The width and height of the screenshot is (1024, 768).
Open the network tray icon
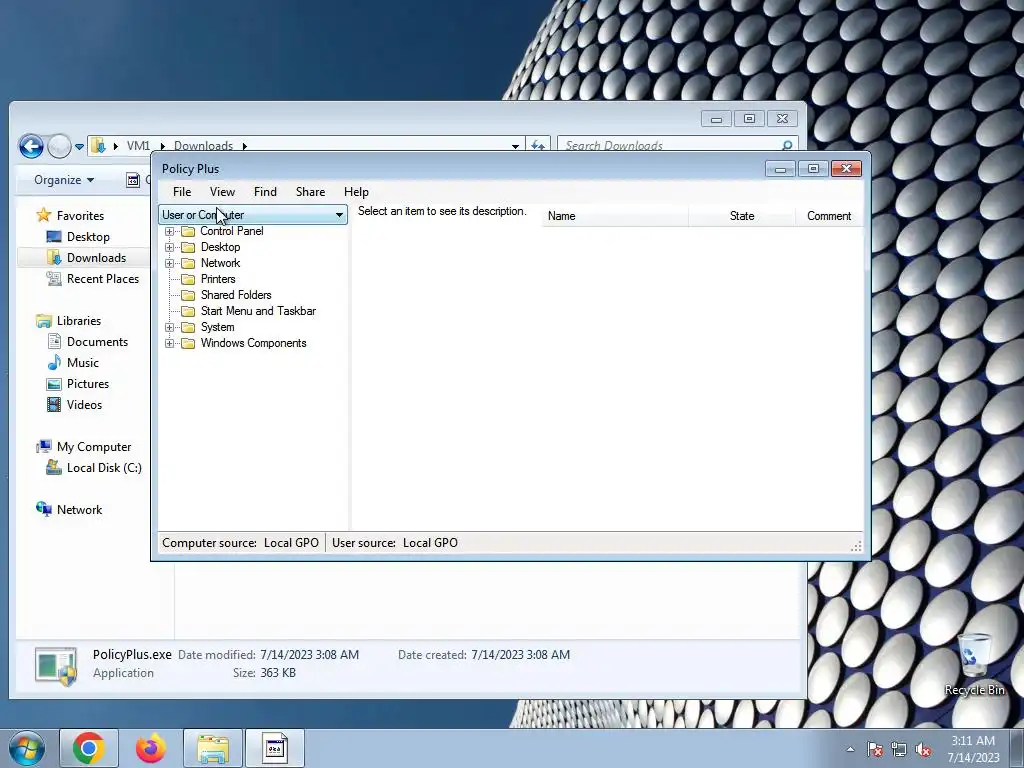coord(899,749)
